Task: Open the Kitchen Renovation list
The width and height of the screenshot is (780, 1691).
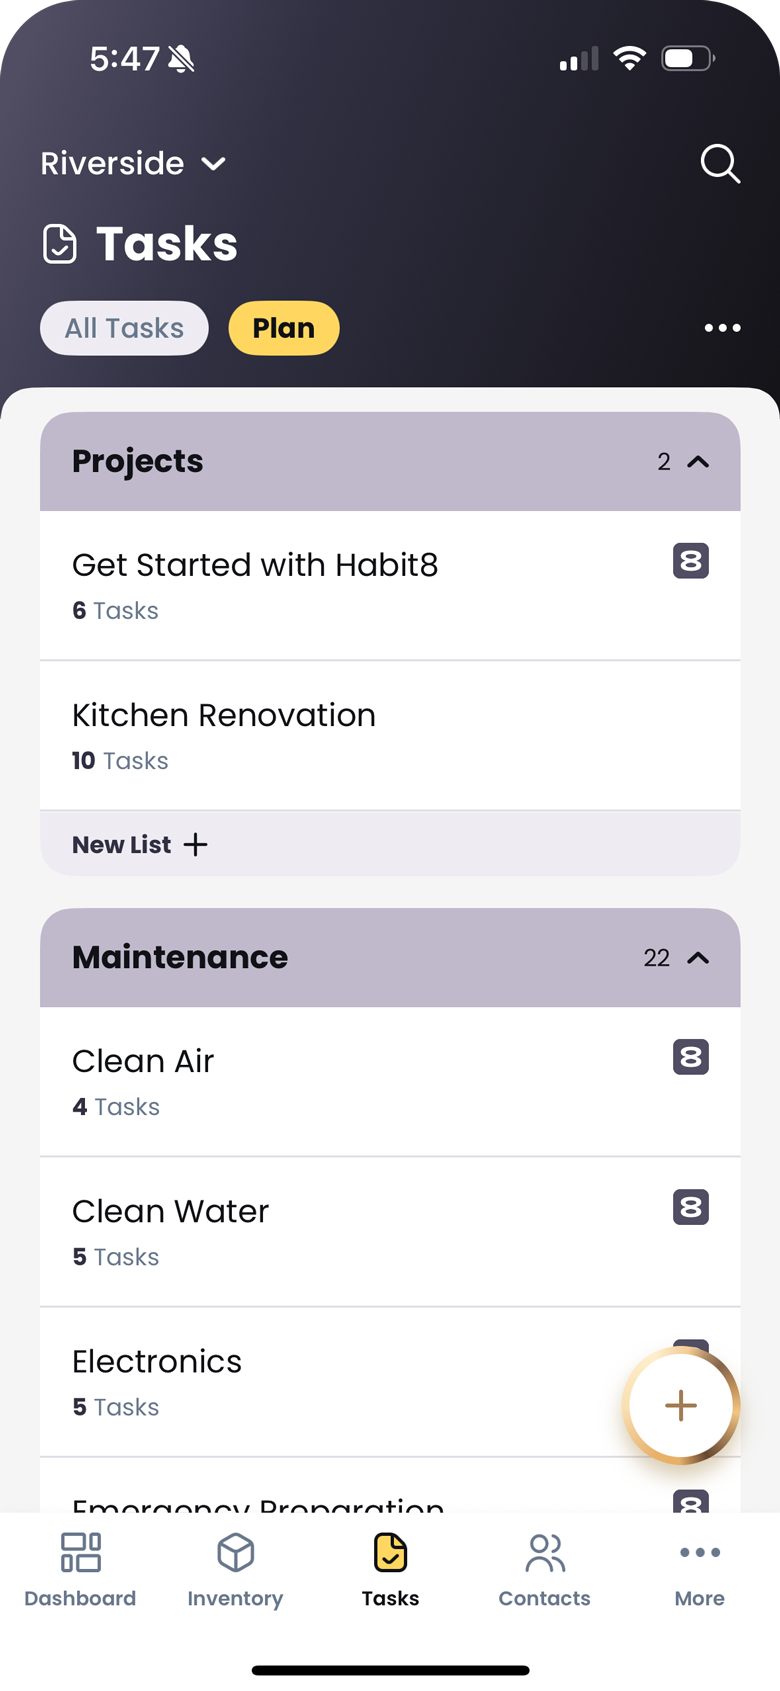Action: (x=300, y=735)
